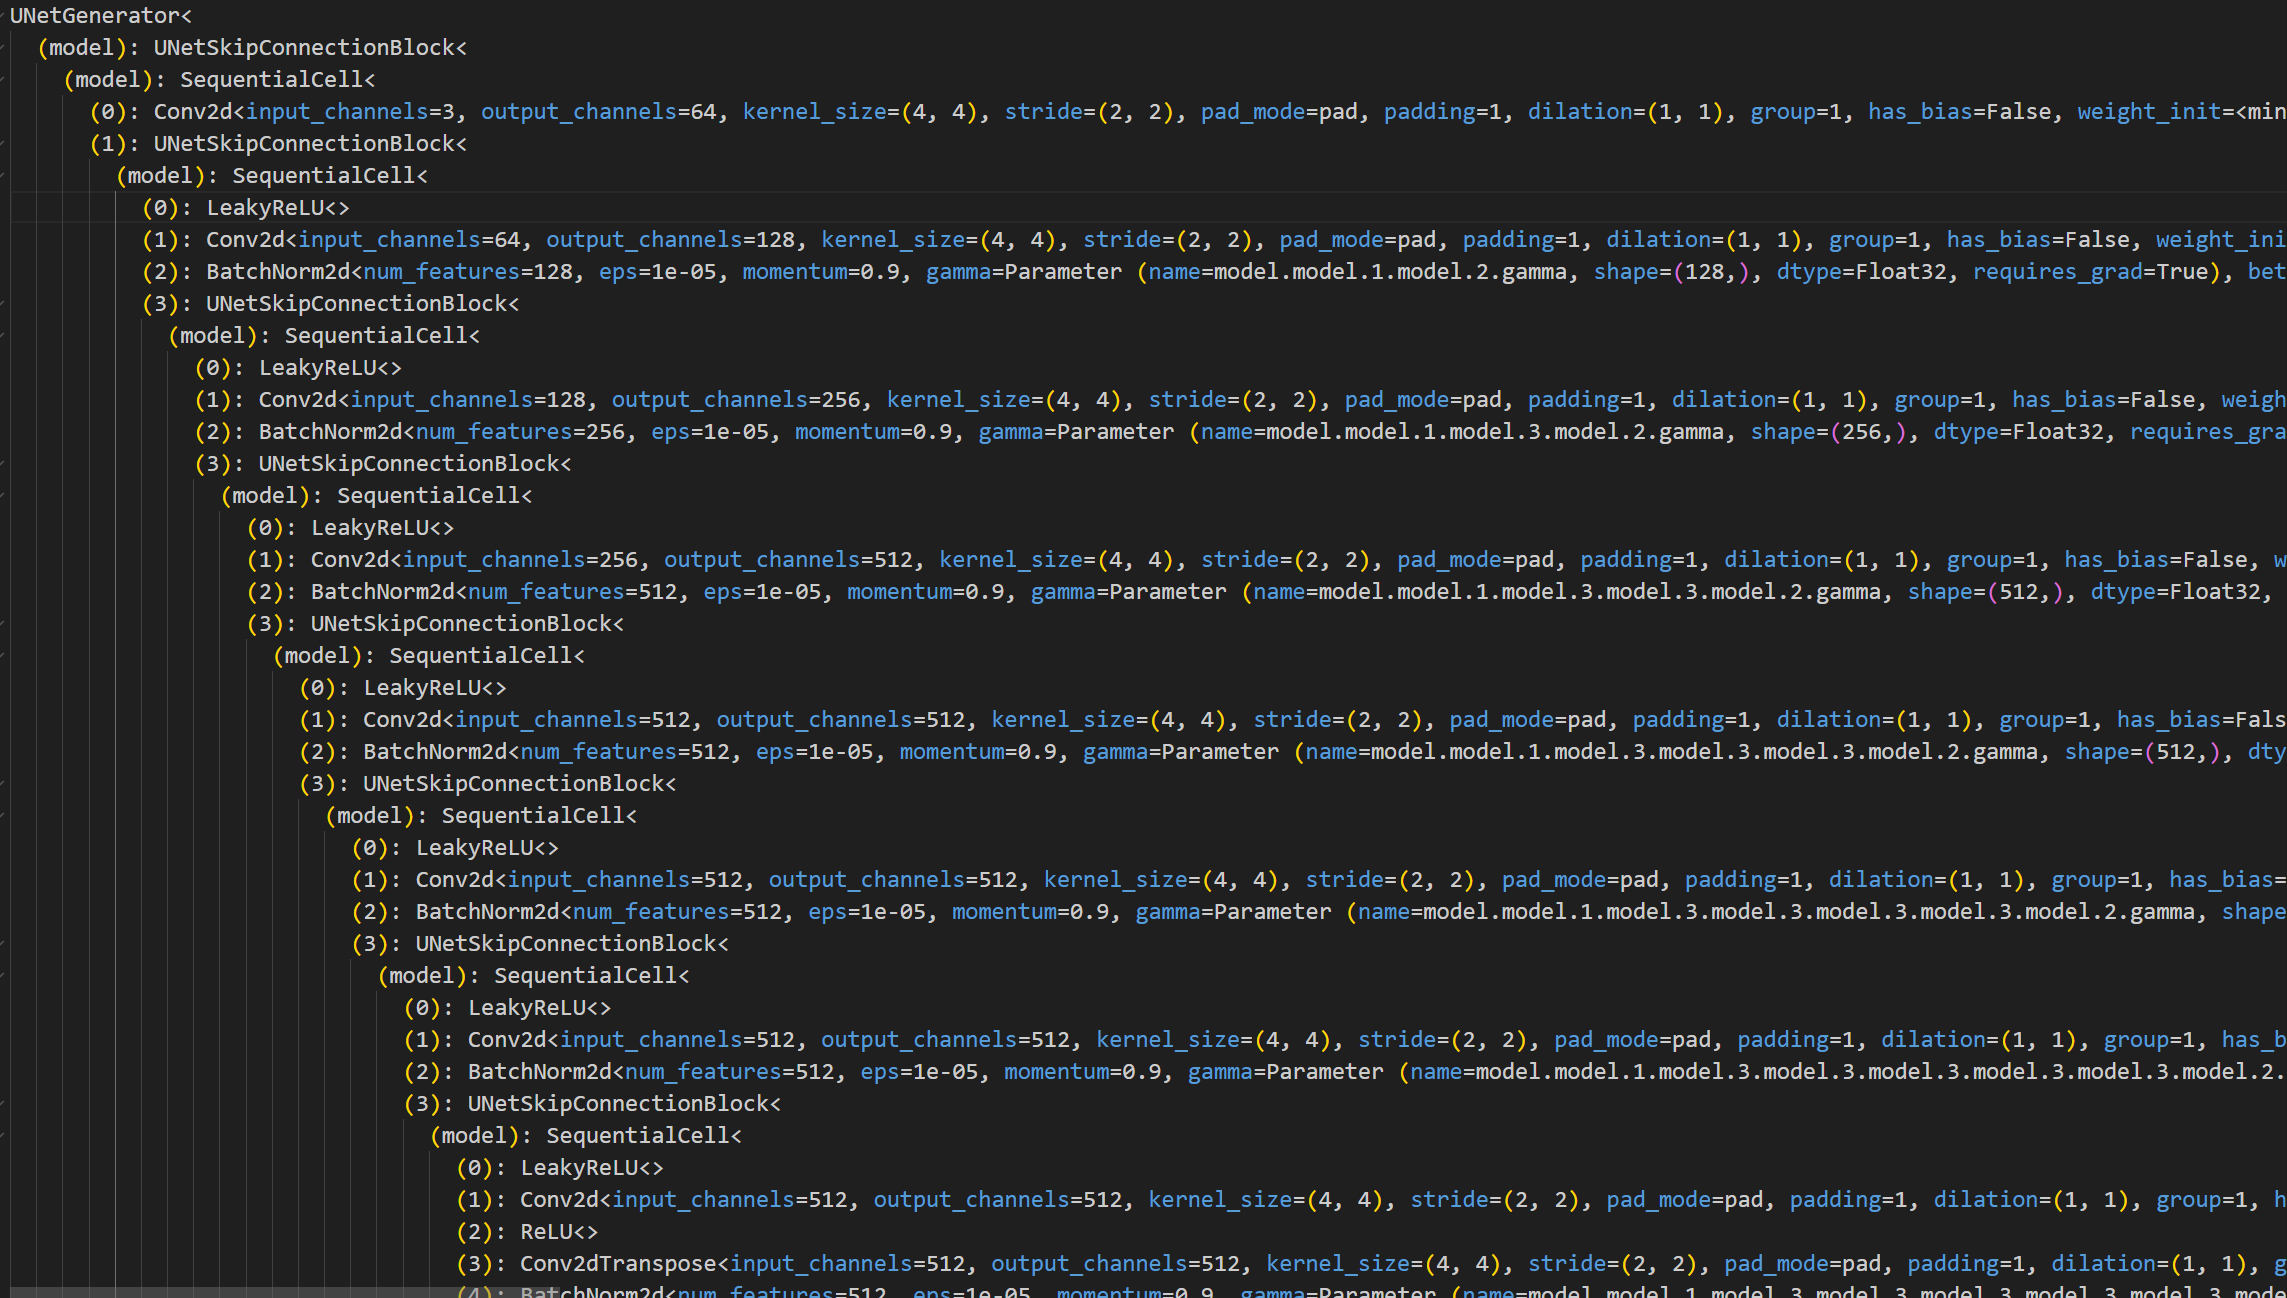
Task: Click num_features=256 in BatchNorm2d
Action: pyautogui.click(x=521, y=432)
